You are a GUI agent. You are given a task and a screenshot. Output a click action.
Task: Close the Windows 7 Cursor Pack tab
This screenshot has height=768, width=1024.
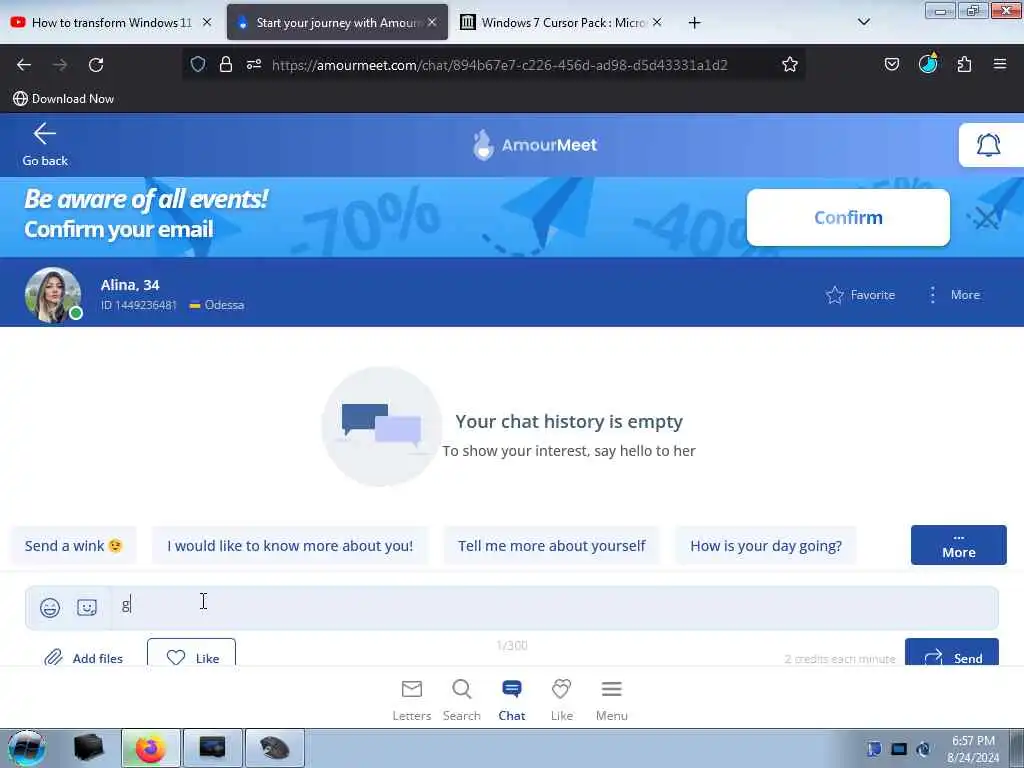657,22
